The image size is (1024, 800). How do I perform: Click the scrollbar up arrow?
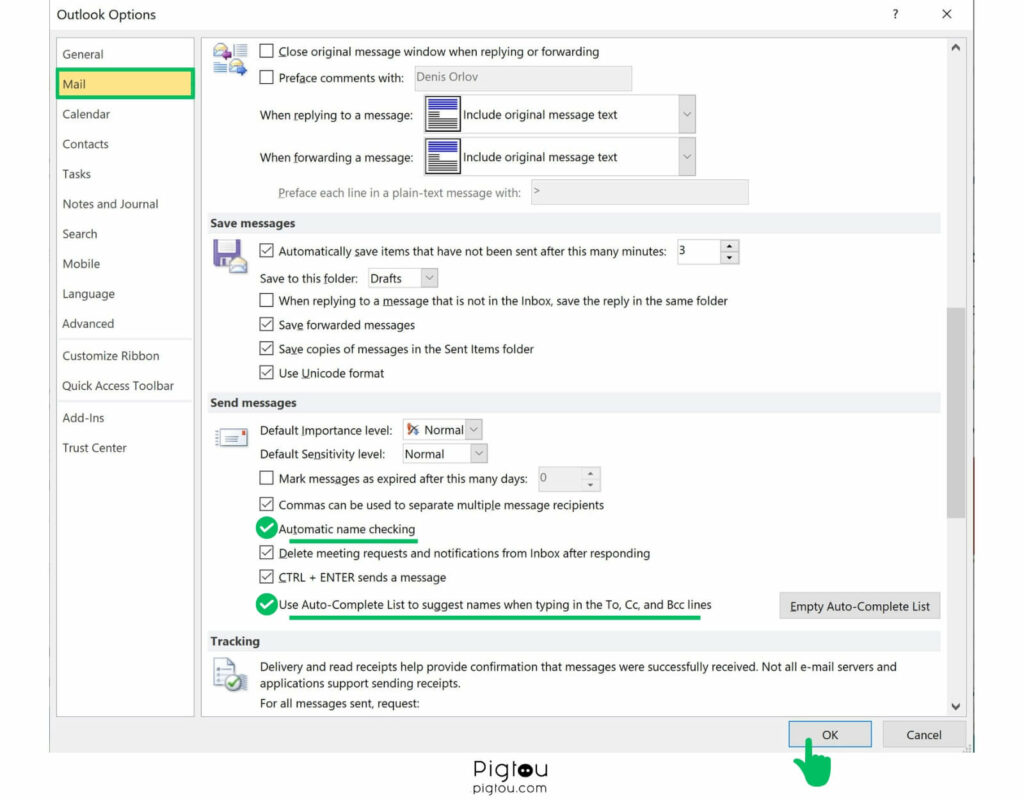[x=955, y=48]
